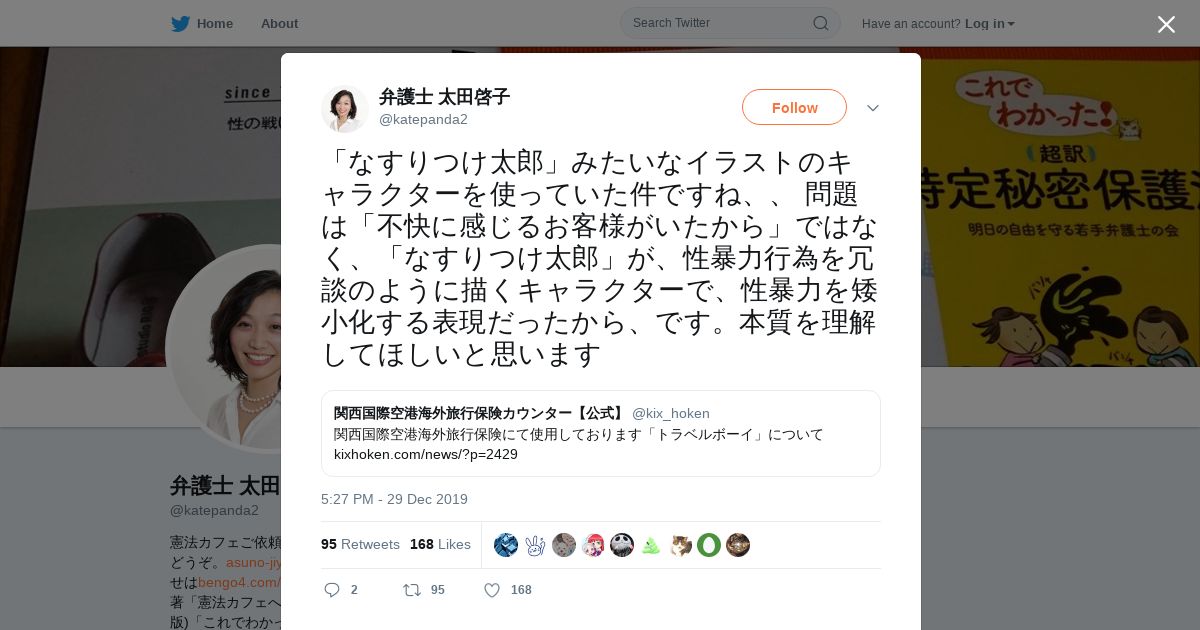Click the Twitter bird Home icon

coord(180,23)
